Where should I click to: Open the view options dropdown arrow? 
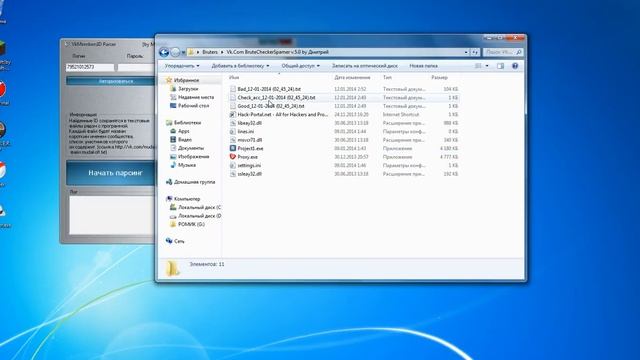pos(487,66)
